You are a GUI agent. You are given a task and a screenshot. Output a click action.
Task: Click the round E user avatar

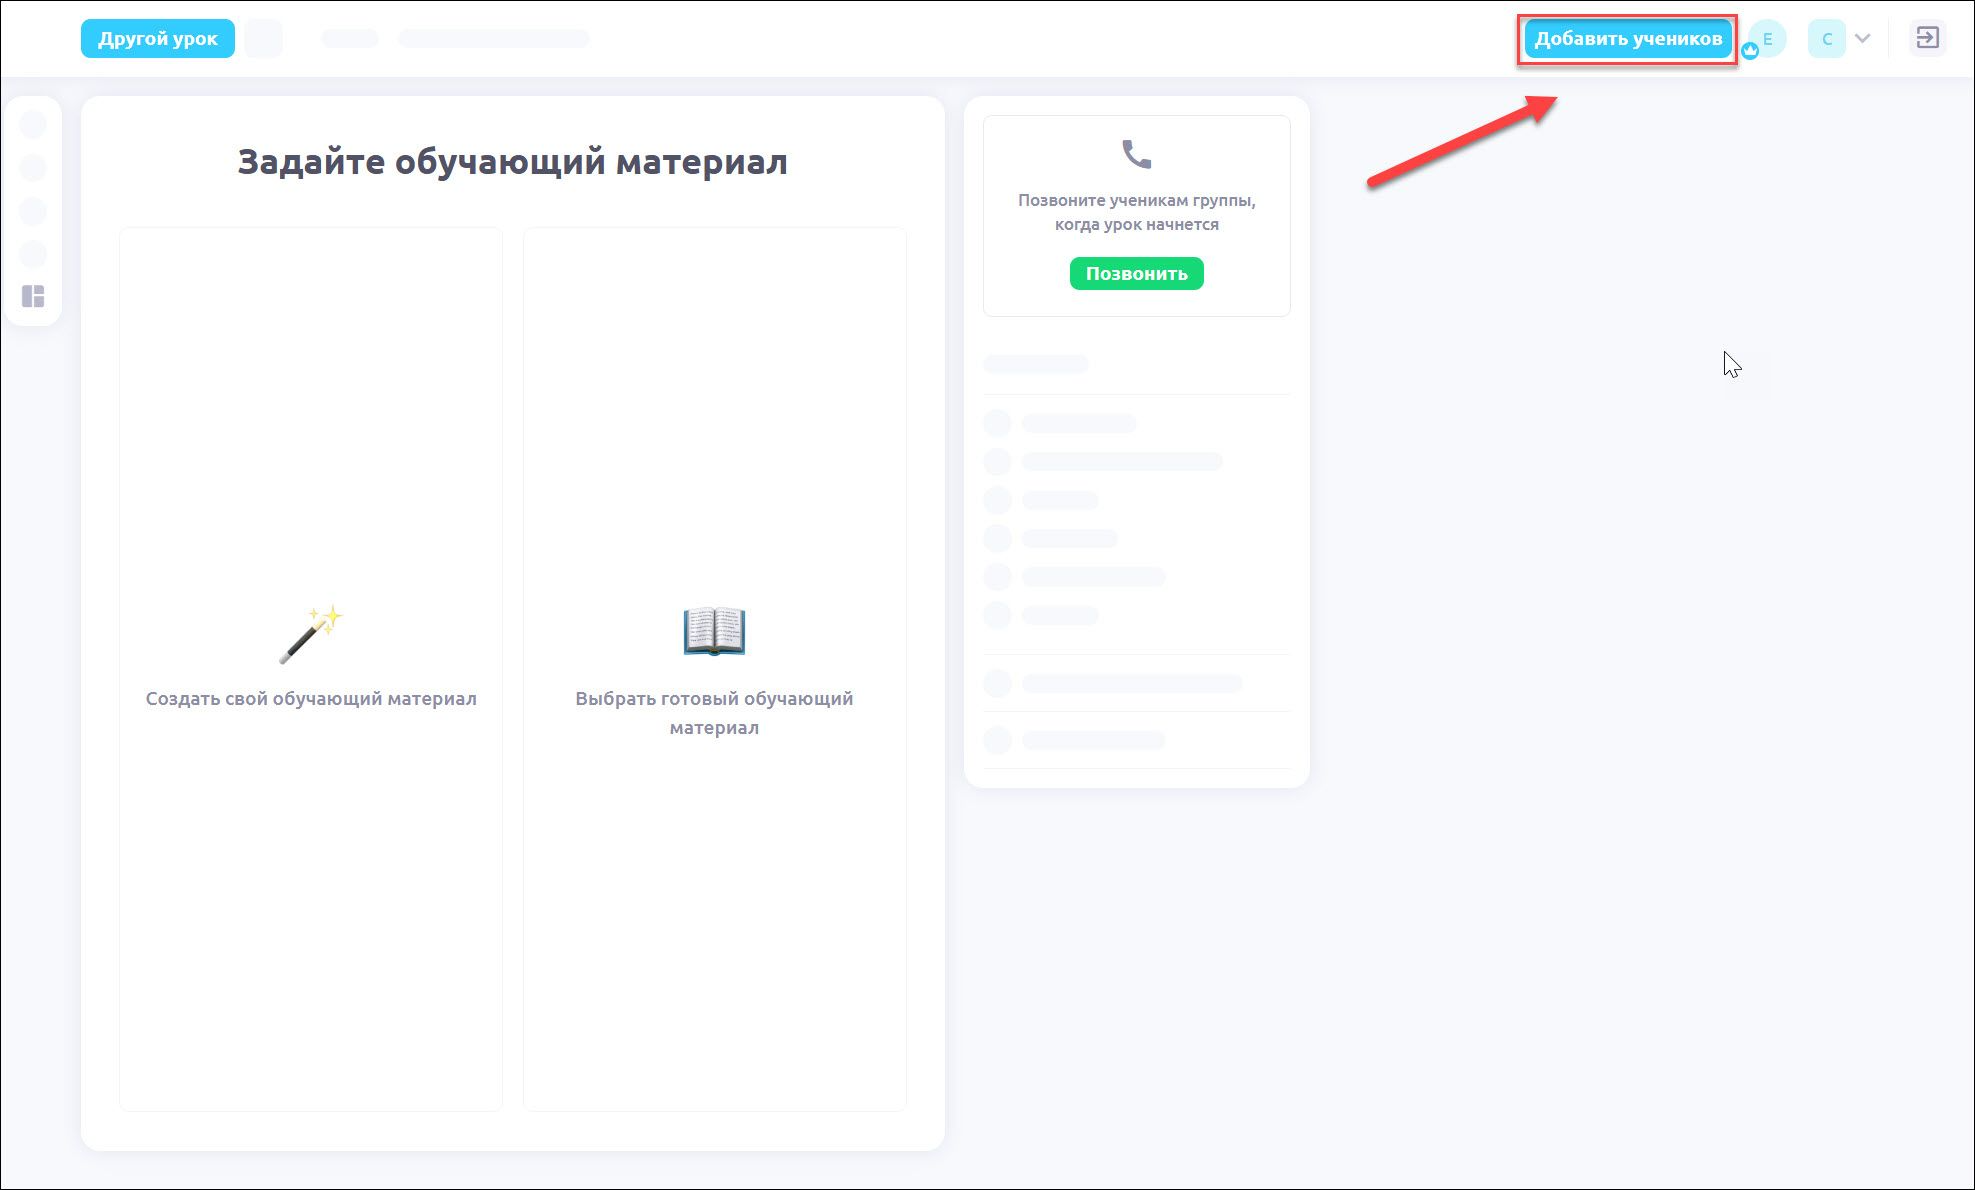pos(1769,38)
